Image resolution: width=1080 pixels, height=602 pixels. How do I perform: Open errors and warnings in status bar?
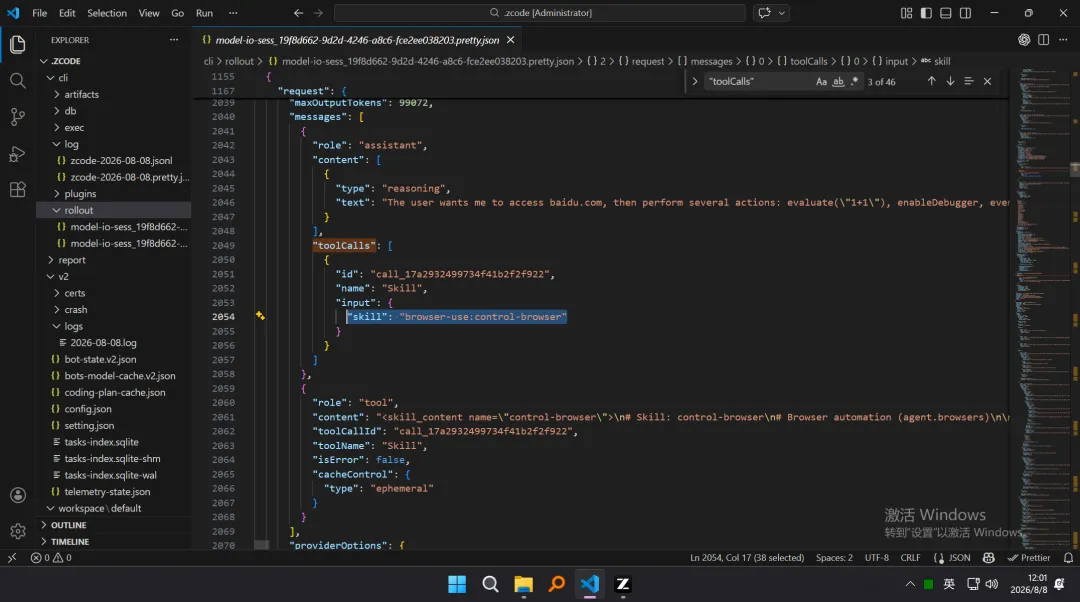coord(51,558)
